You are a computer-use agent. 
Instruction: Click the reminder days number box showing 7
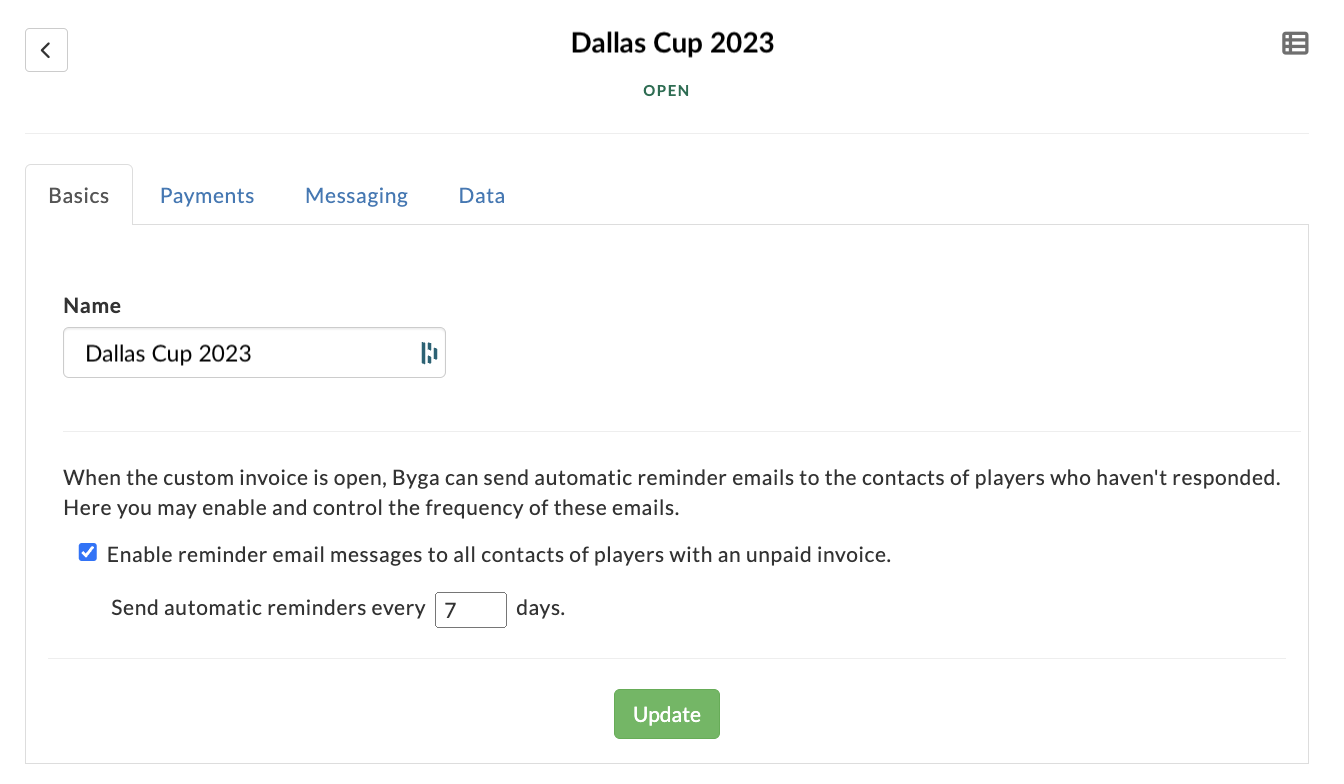[471, 609]
